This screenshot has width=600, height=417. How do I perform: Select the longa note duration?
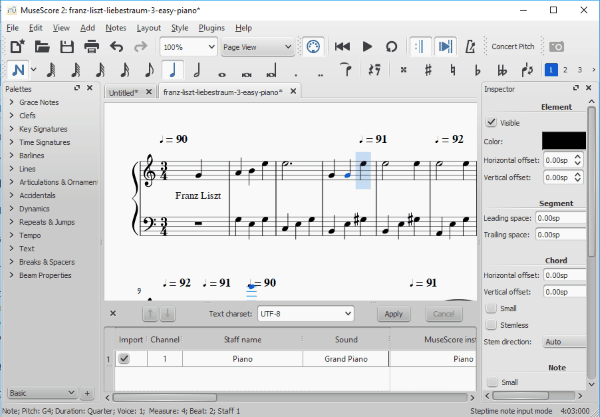point(271,71)
